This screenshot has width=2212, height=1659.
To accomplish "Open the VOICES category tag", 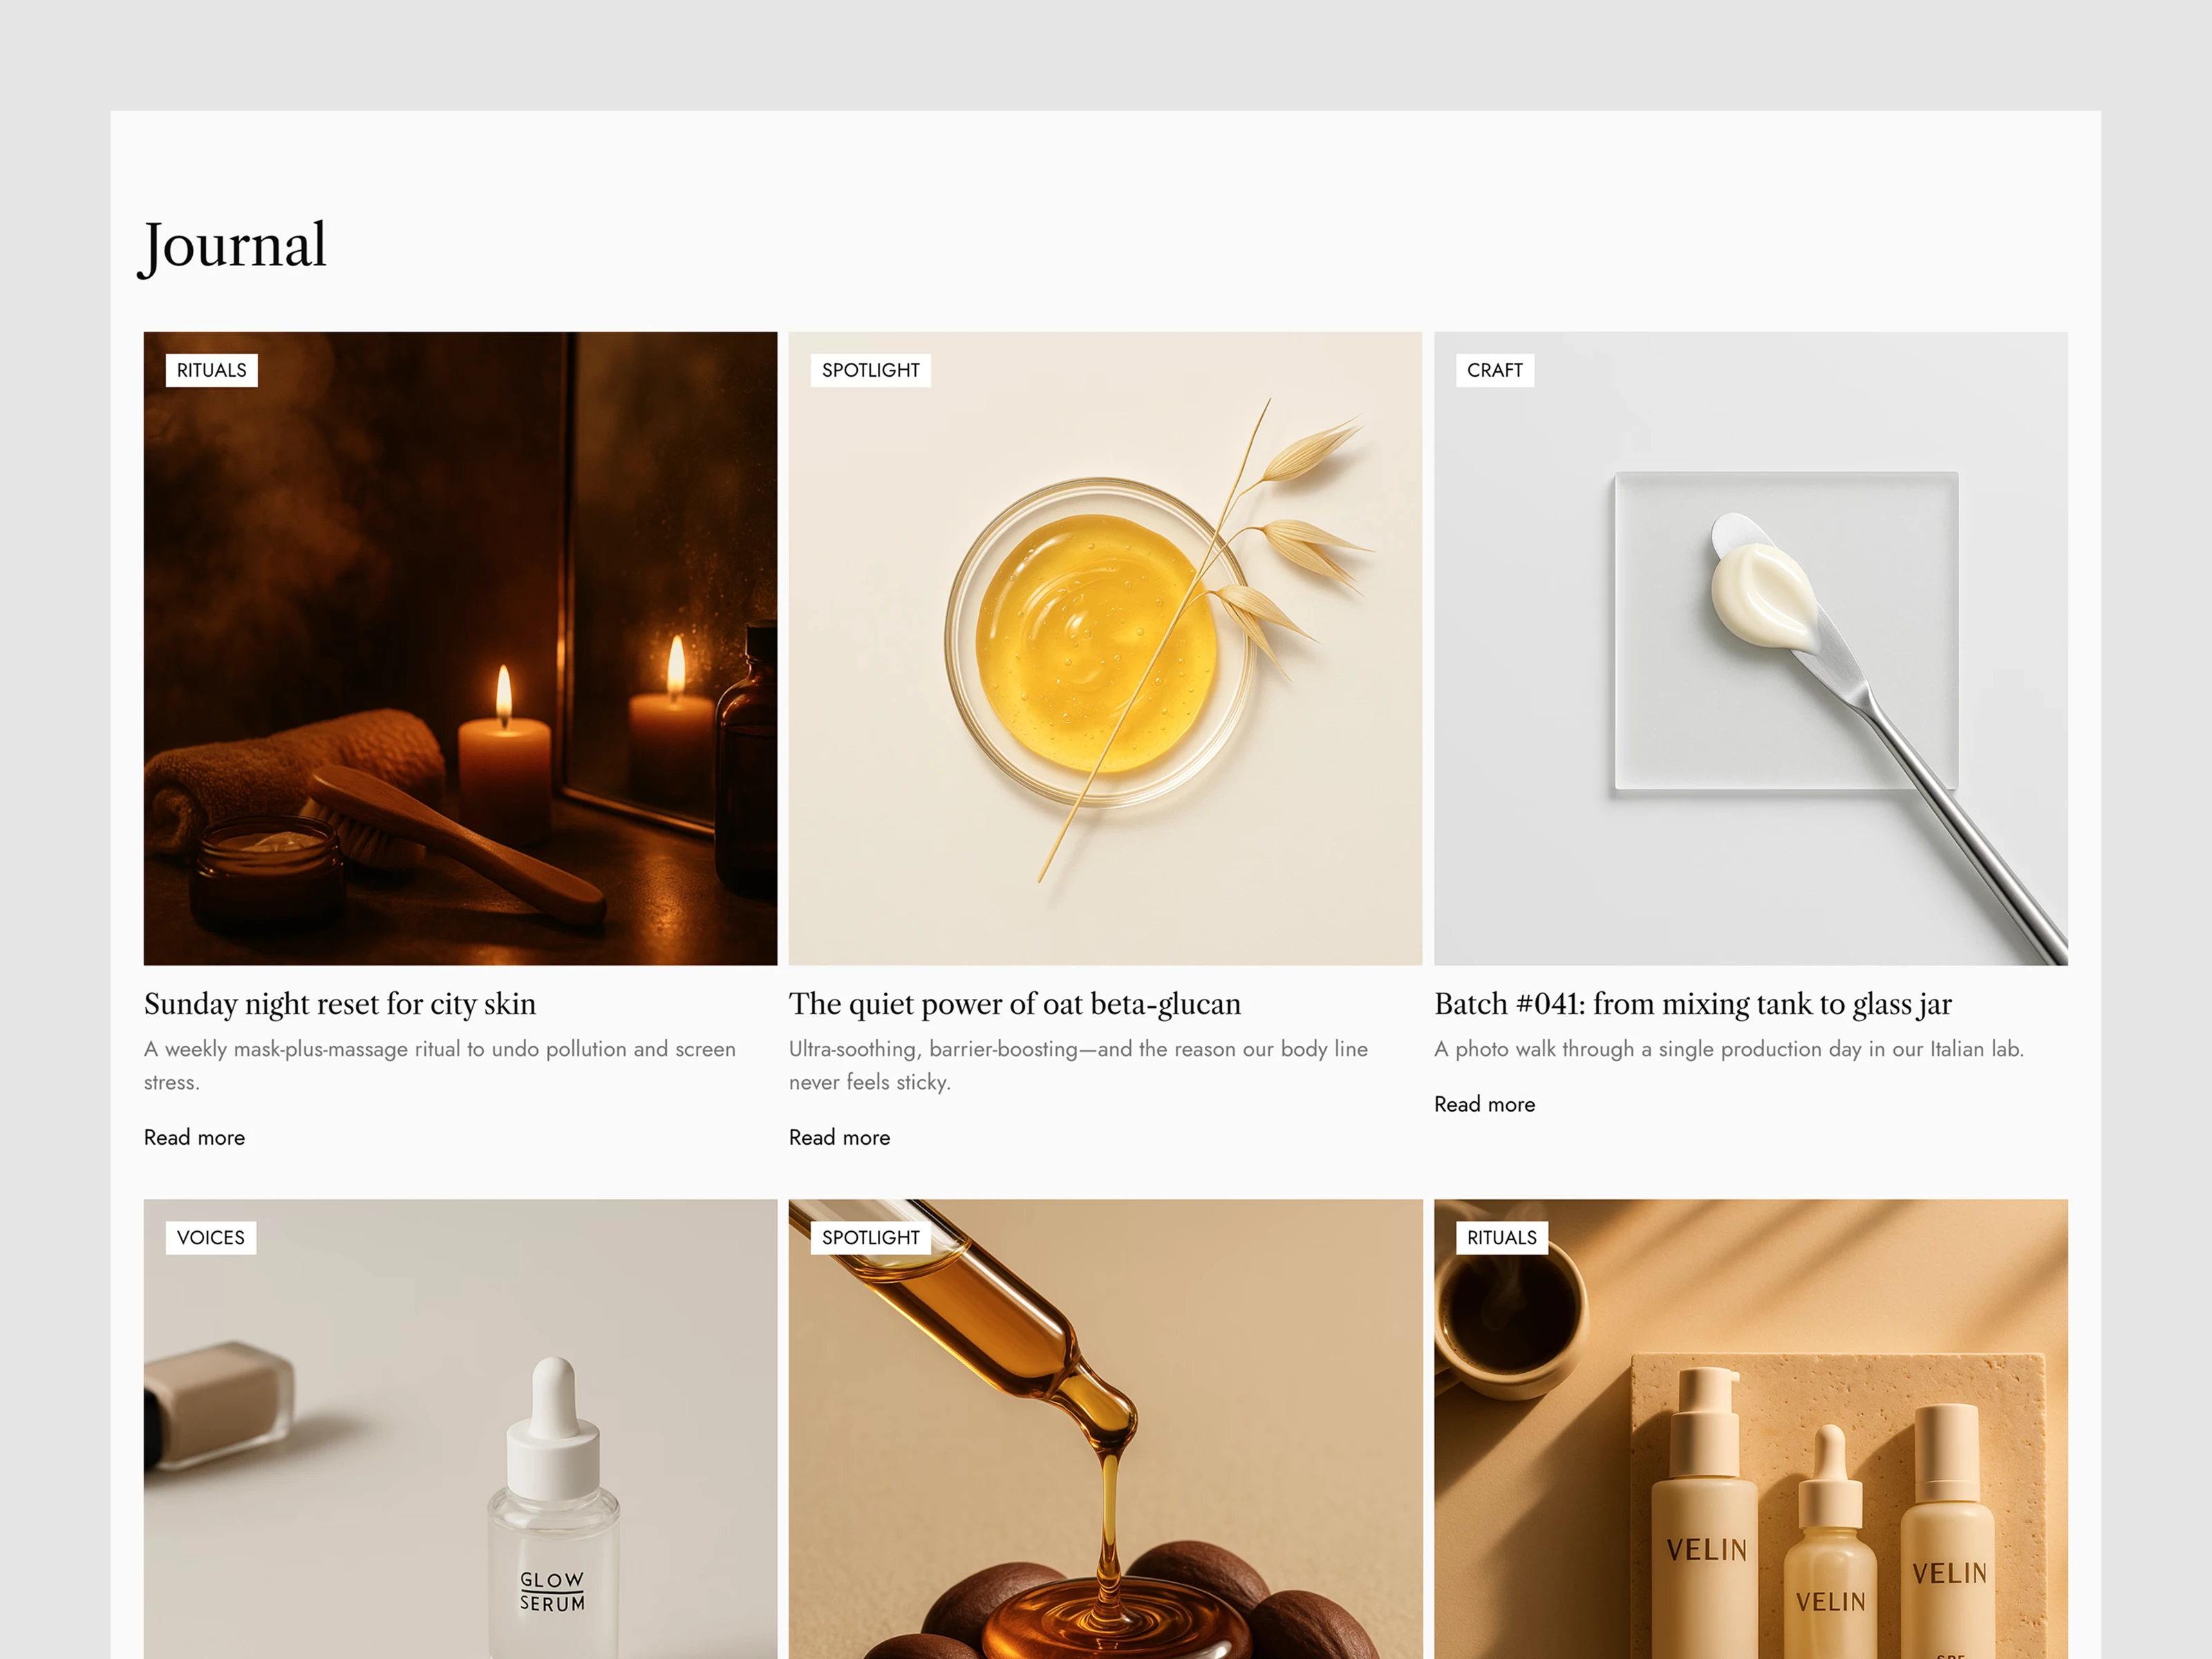I will tap(210, 1238).
